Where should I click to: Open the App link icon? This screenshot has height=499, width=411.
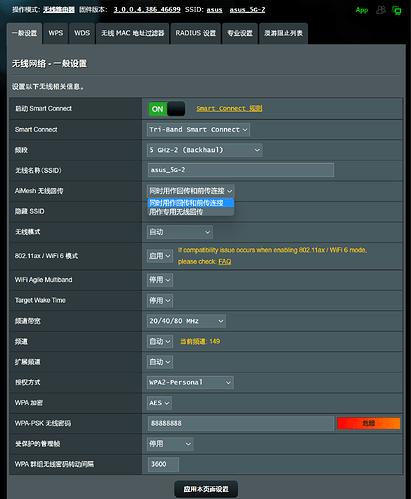click(x=362, y=10)
